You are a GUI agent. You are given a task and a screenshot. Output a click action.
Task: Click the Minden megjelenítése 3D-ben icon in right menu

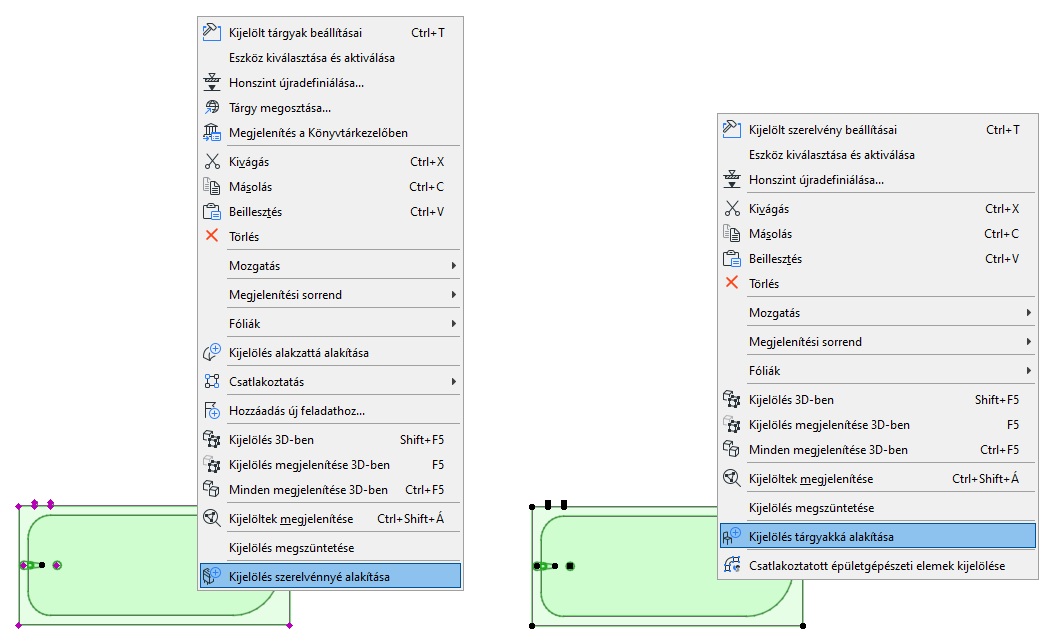(x=731, y=449)
